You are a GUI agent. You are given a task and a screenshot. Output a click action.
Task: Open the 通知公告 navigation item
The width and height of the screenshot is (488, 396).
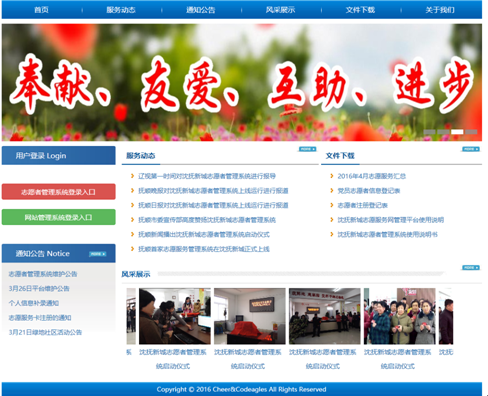[200, 10]
